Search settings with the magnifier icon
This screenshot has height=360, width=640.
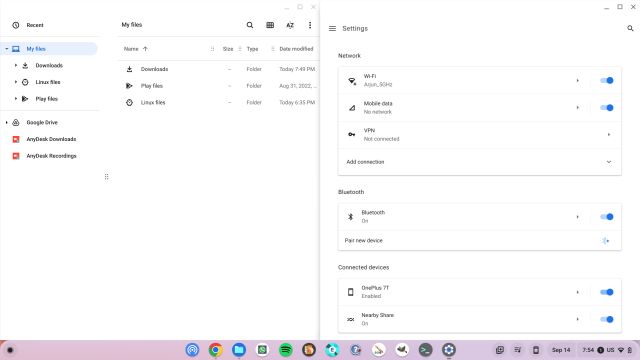[630, 28]
